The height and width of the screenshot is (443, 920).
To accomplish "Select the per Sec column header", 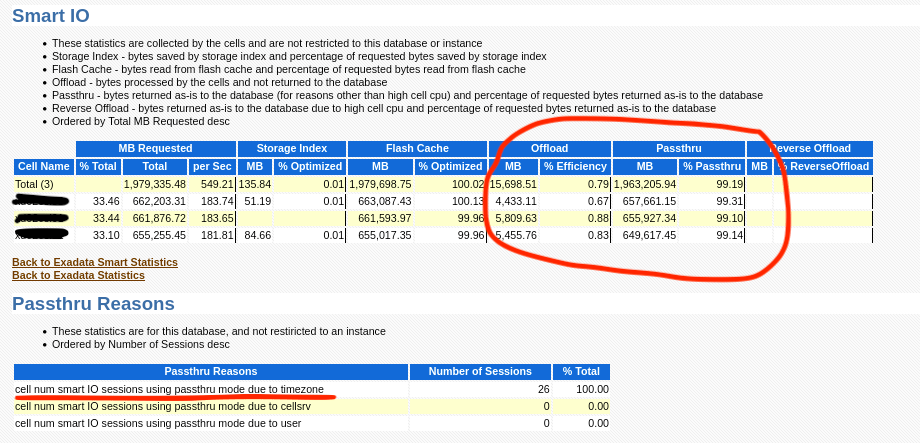I will click(212, 166).
